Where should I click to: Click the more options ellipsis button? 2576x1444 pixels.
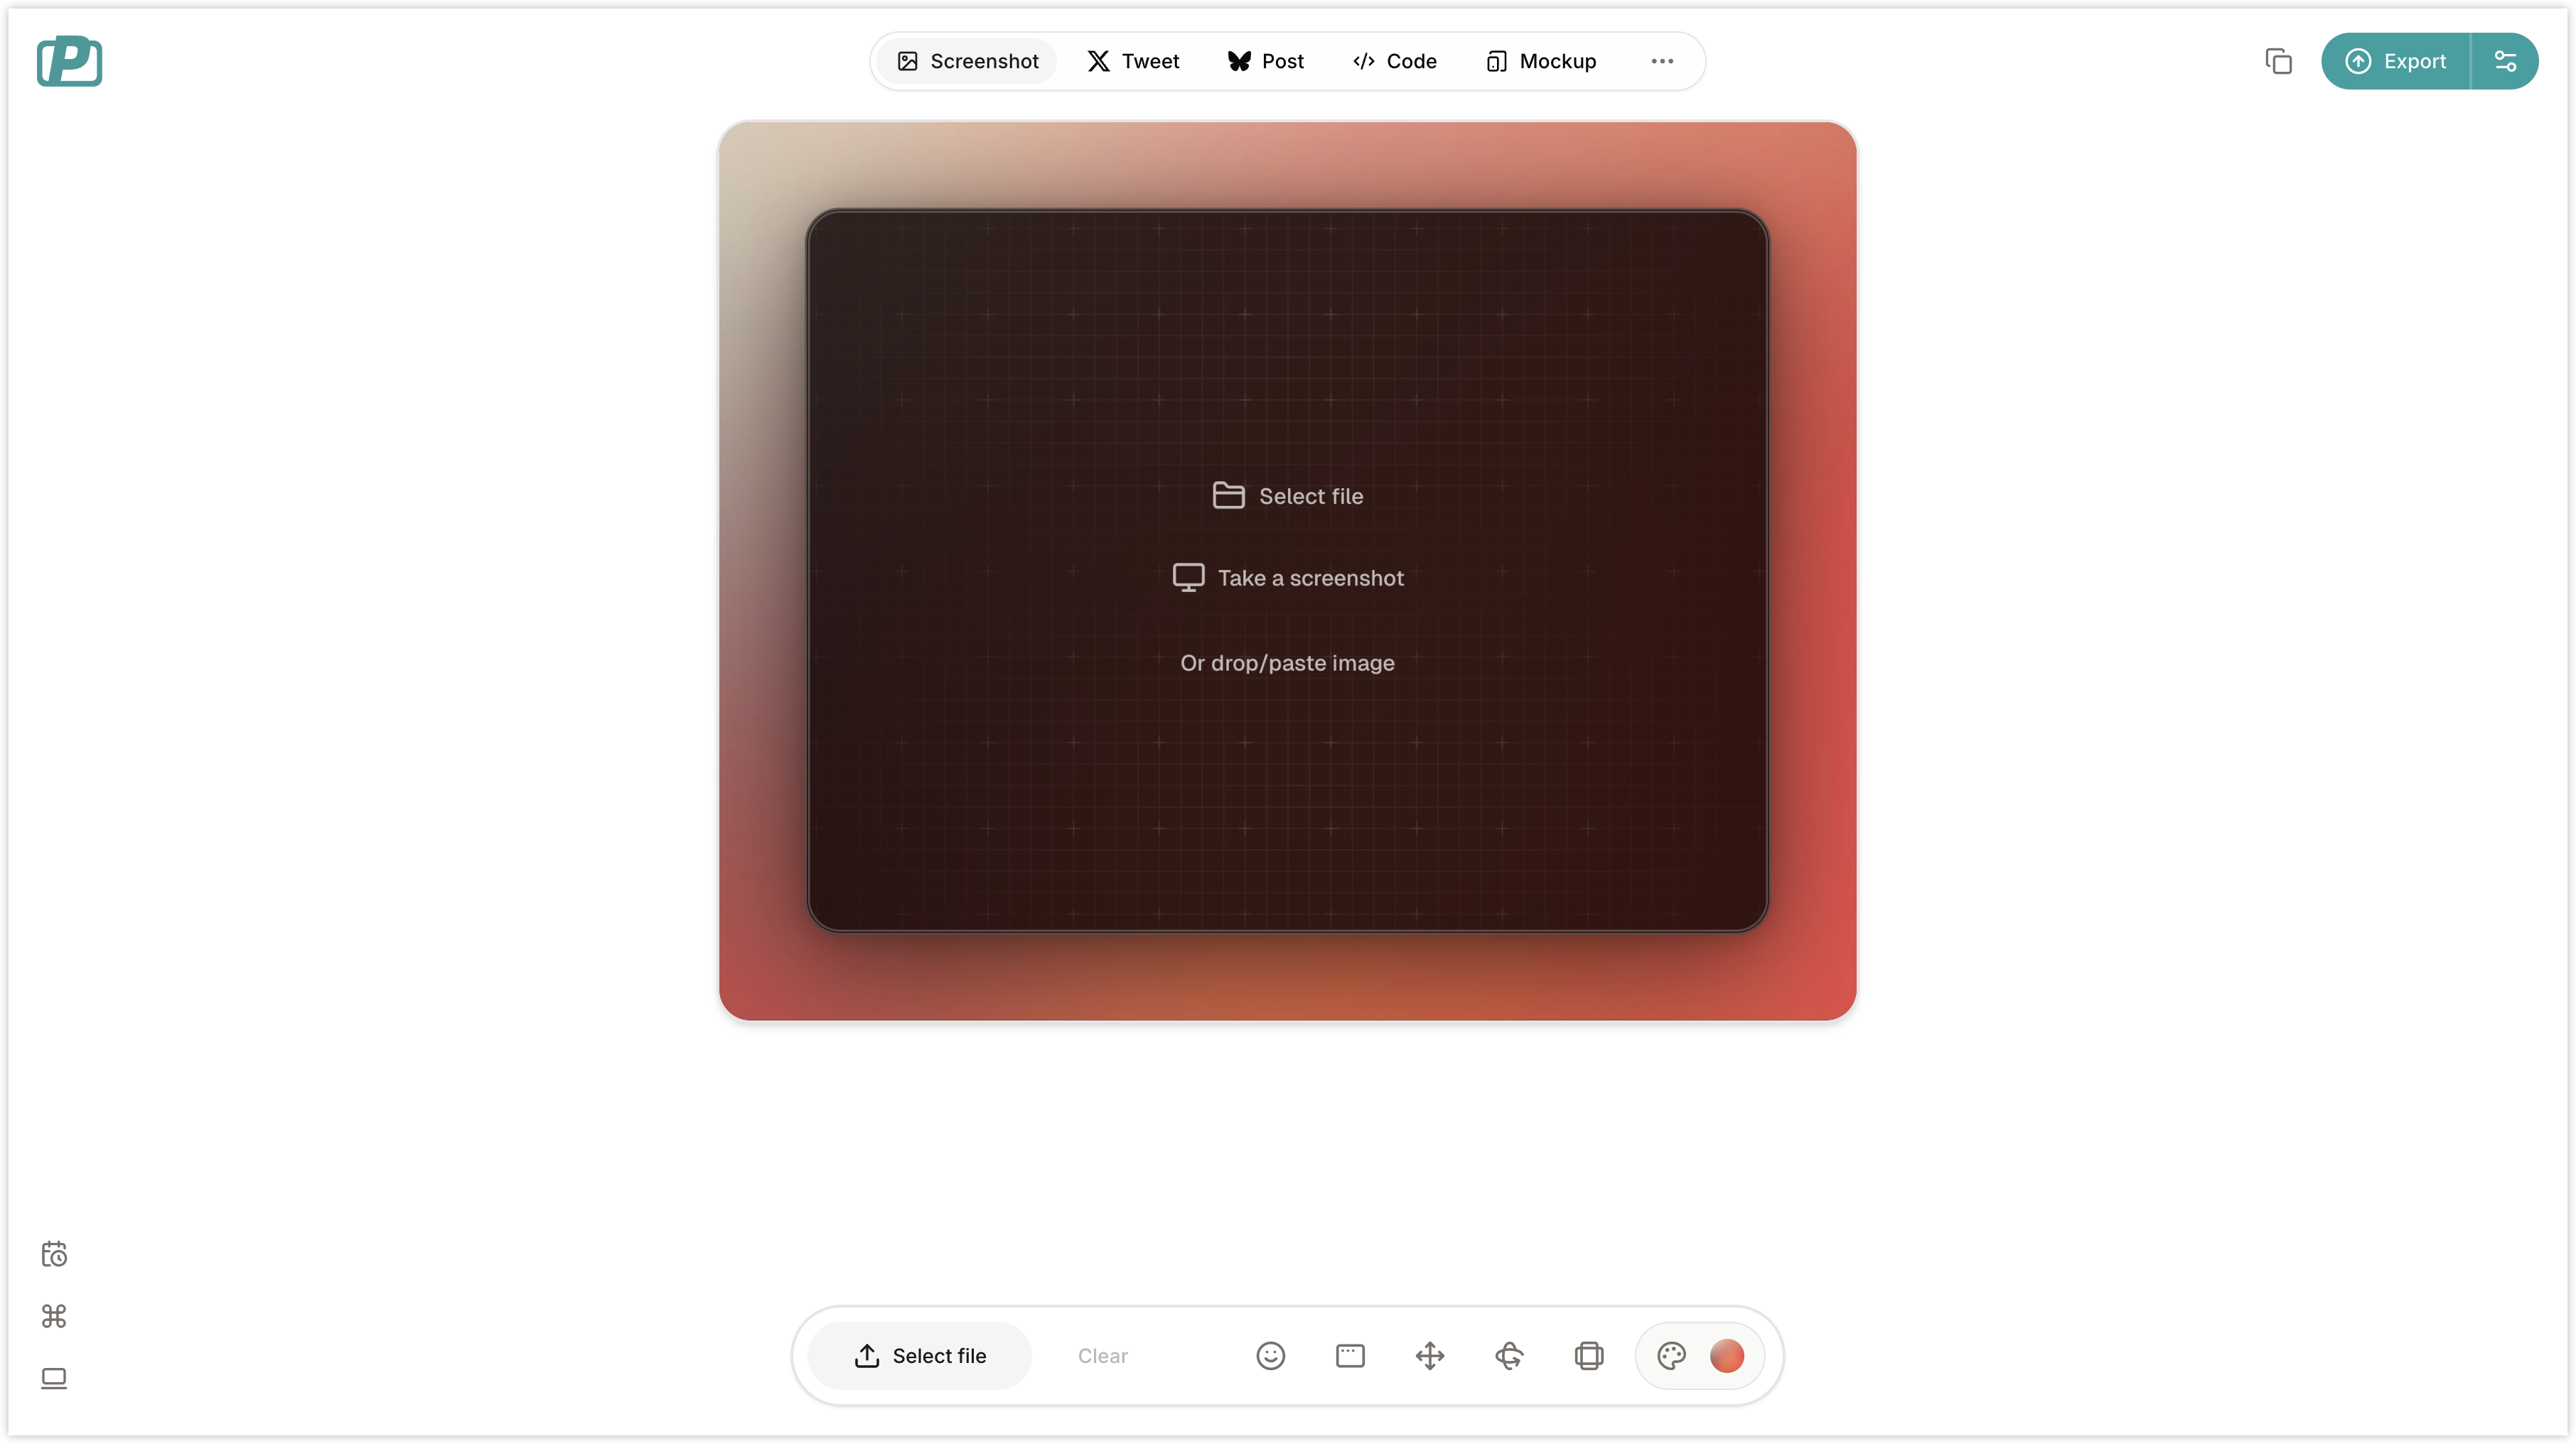click(1661, 60)
